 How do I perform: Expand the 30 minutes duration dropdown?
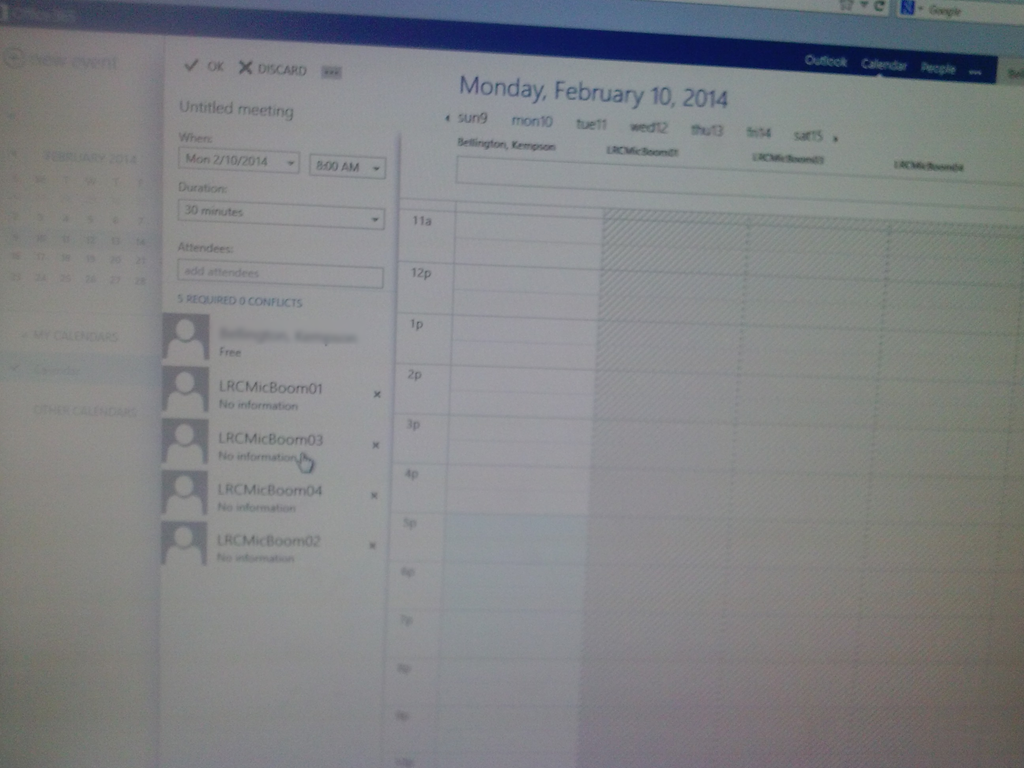pos(280,213)
